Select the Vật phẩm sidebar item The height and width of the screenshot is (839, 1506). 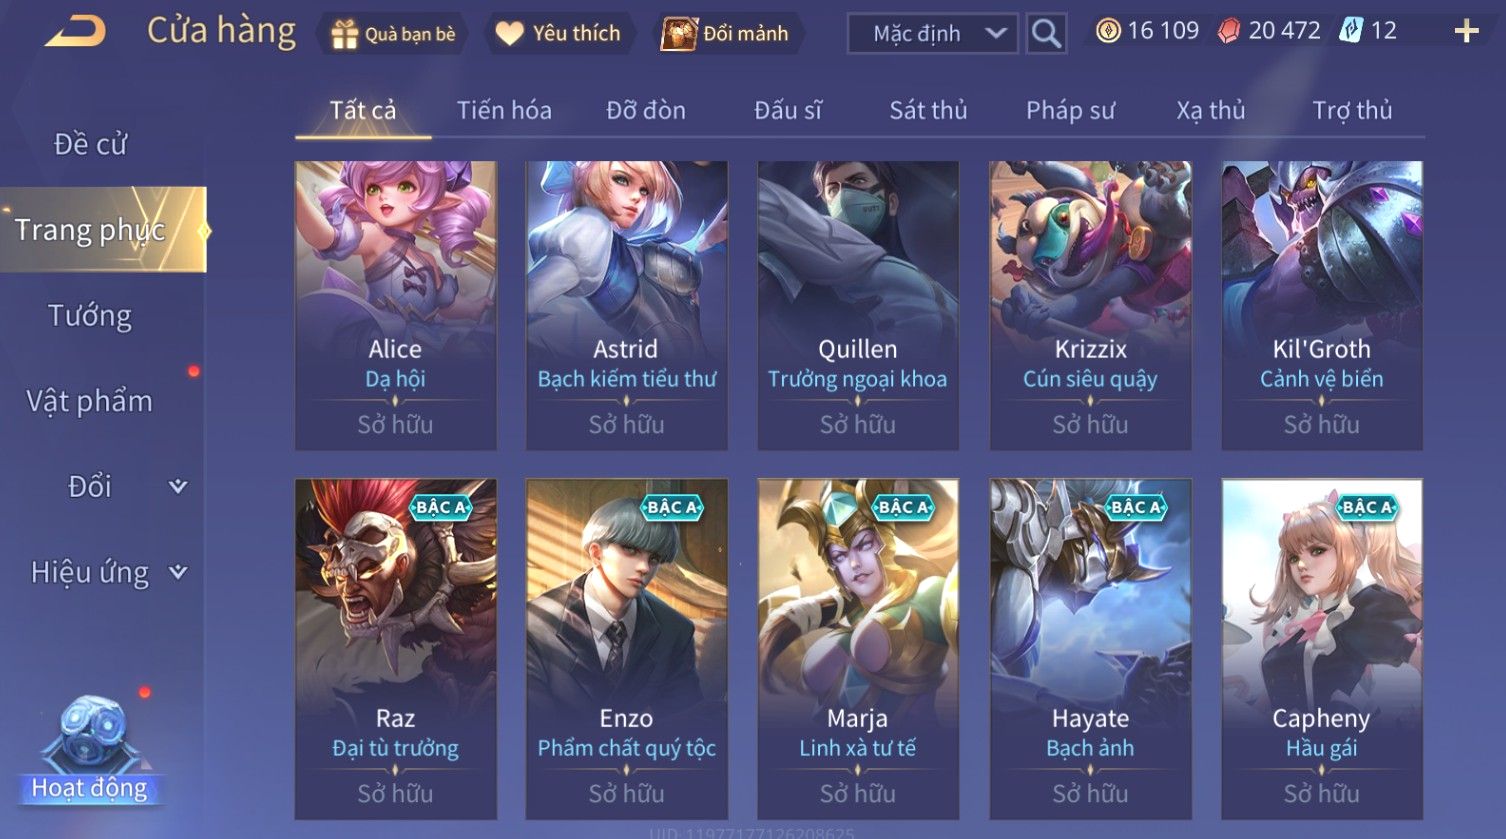[x=90, y=402]
